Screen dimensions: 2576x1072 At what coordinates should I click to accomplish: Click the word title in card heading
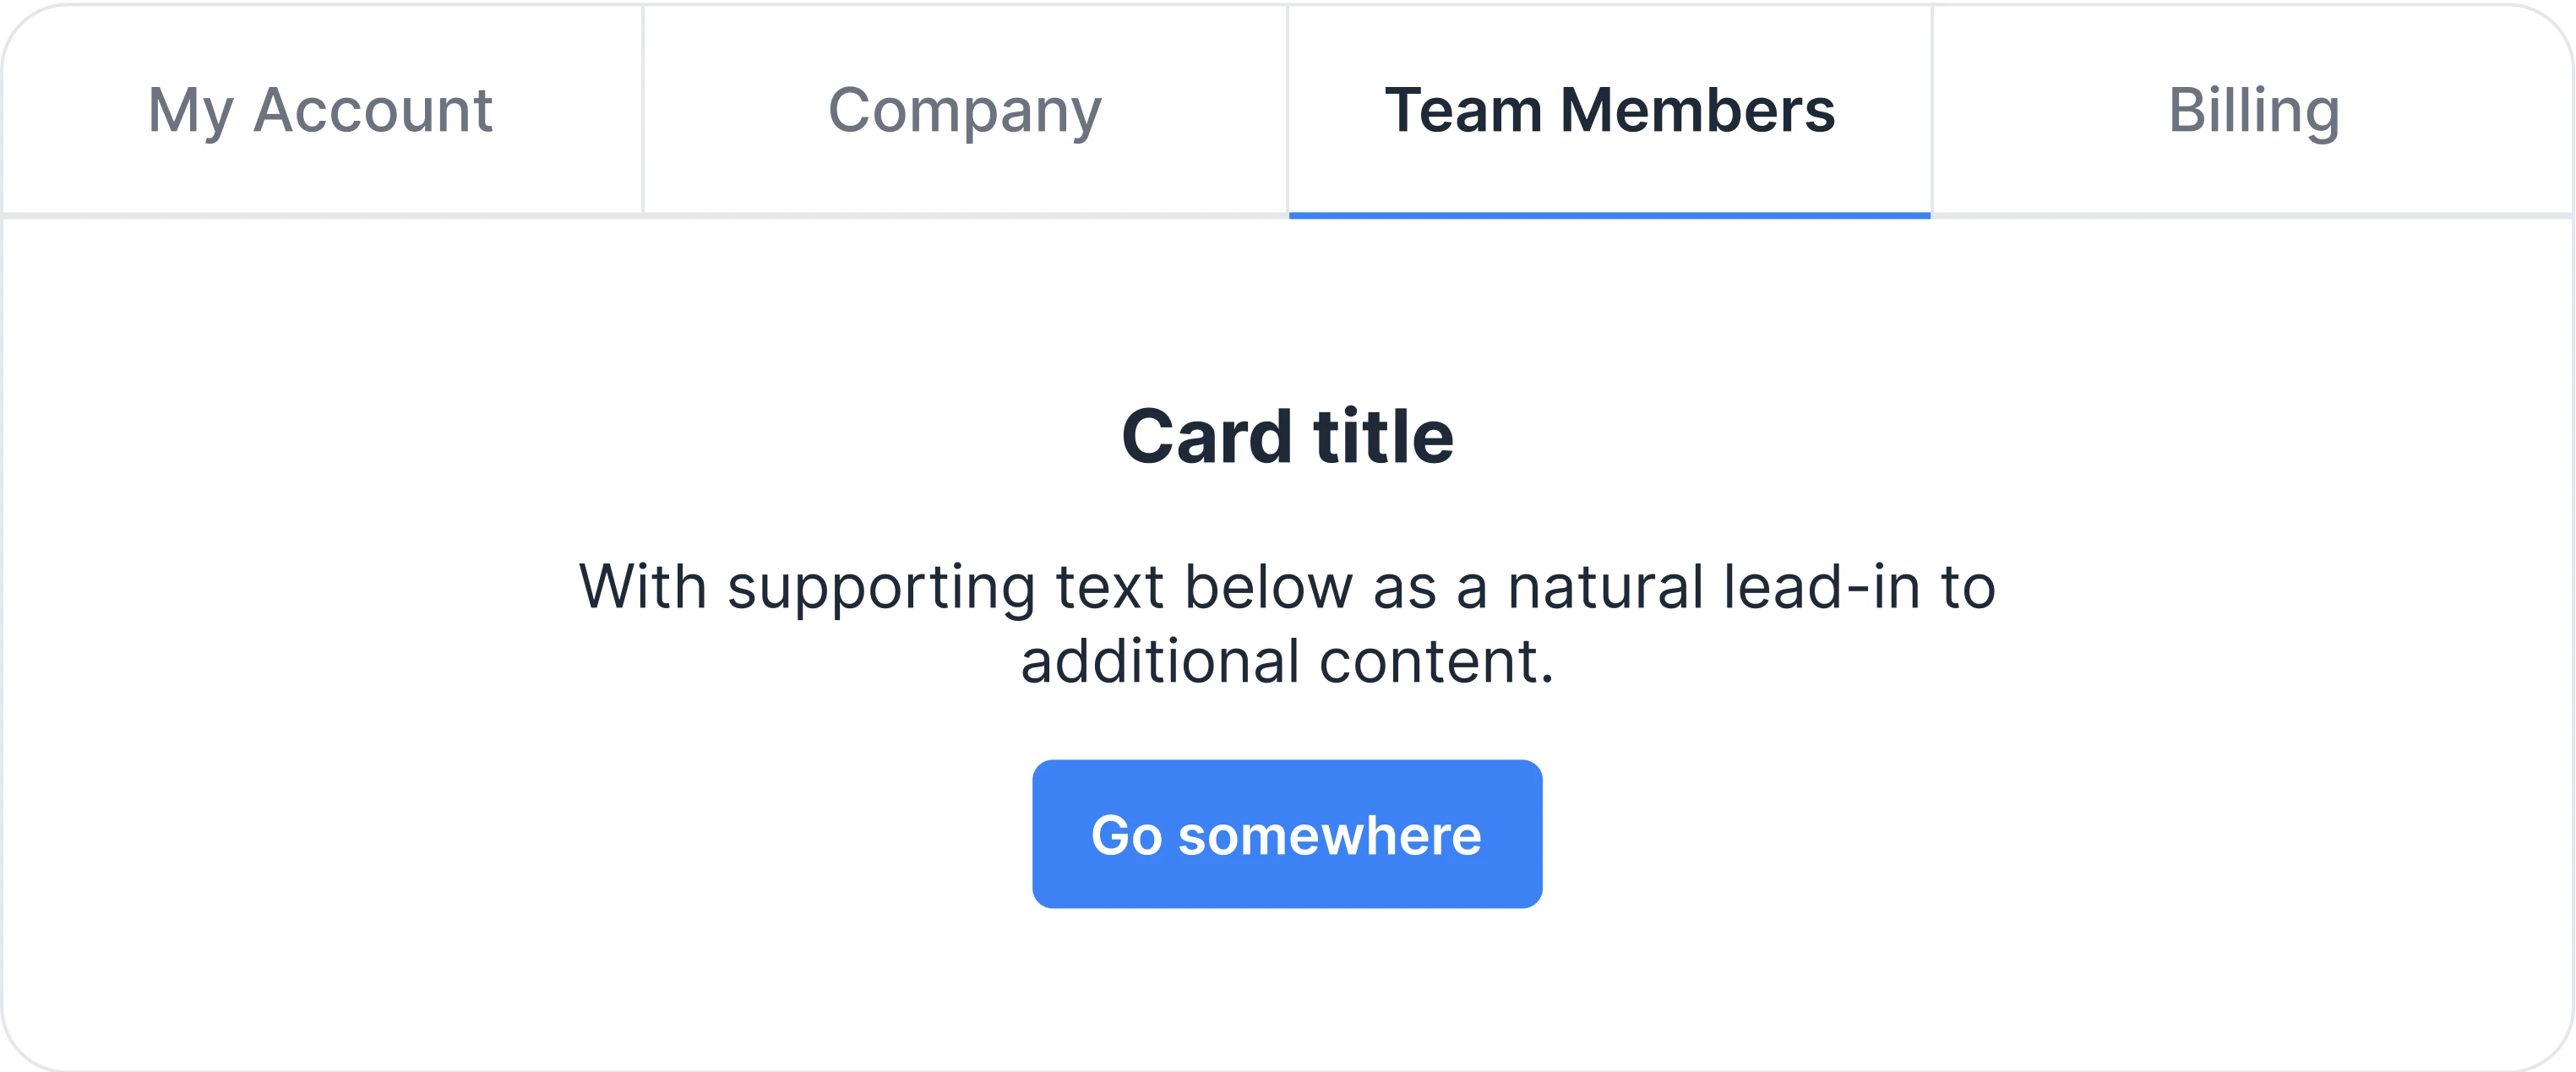point(1383,437)
